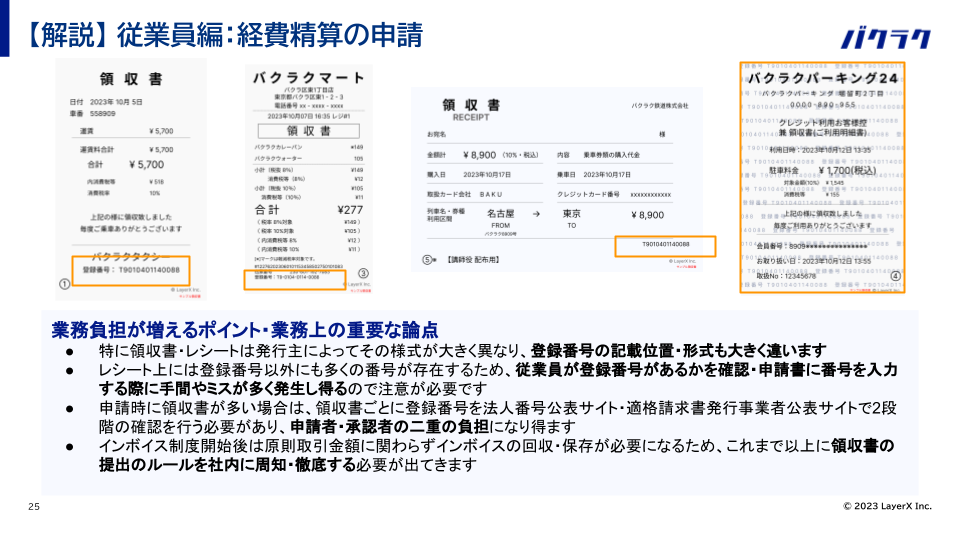Select the バクラクマート store receipt image

(x=309, y=179)
